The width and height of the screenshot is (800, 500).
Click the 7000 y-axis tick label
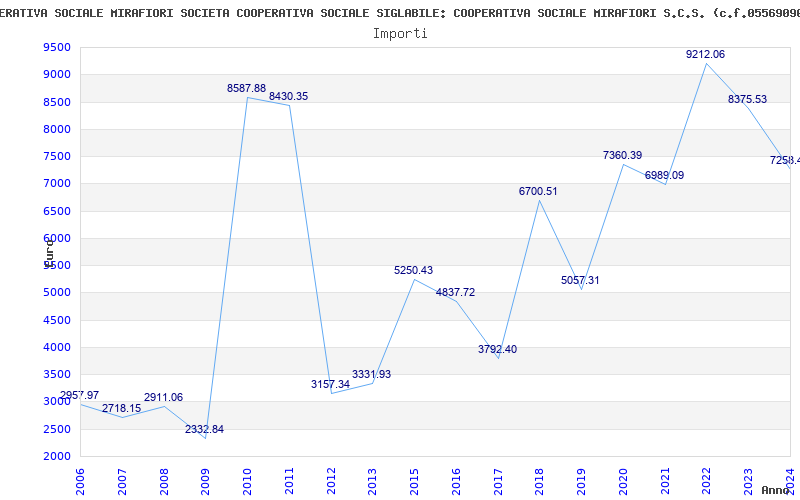tap(57, 184)
